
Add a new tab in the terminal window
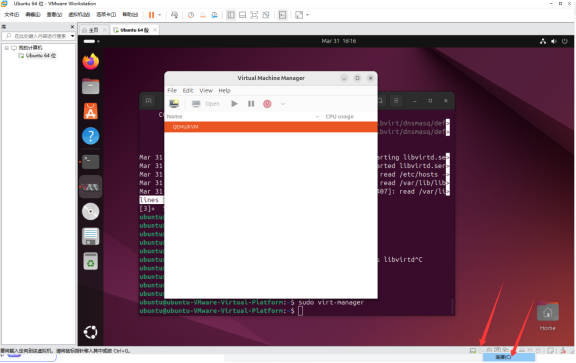[x=148, y=101]
